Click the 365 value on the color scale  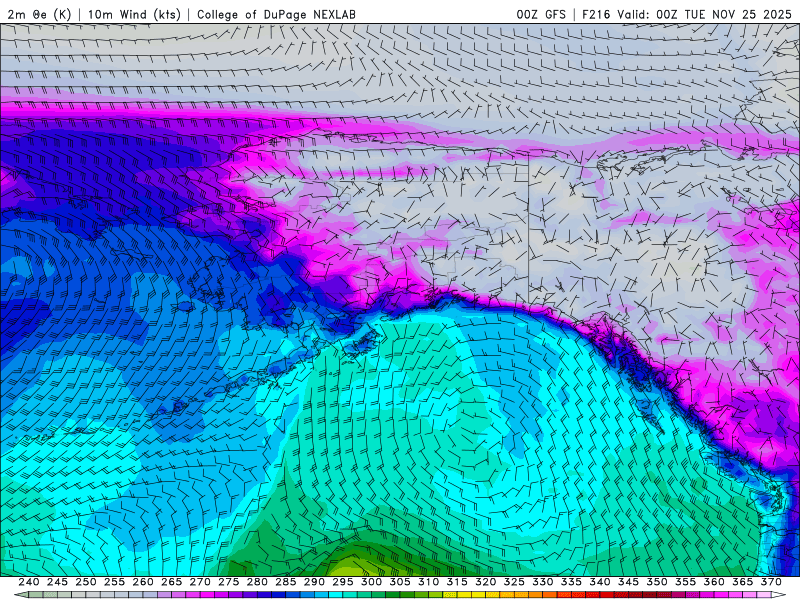tap(743, 582)
